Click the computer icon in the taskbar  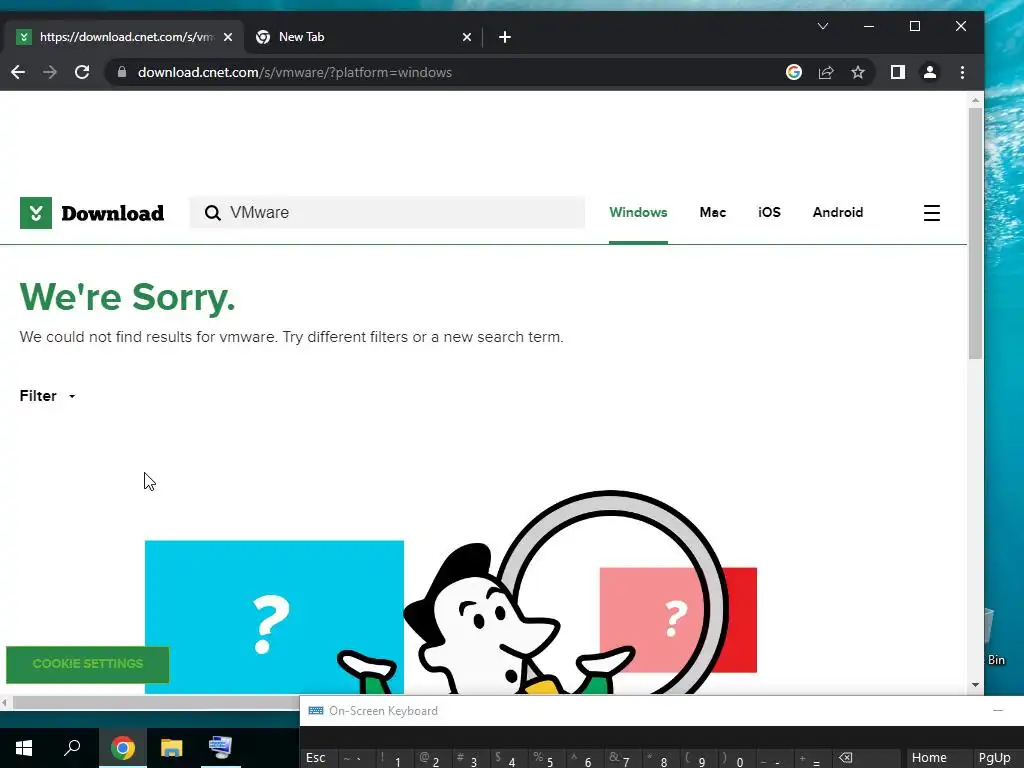[x=220, y=748]
